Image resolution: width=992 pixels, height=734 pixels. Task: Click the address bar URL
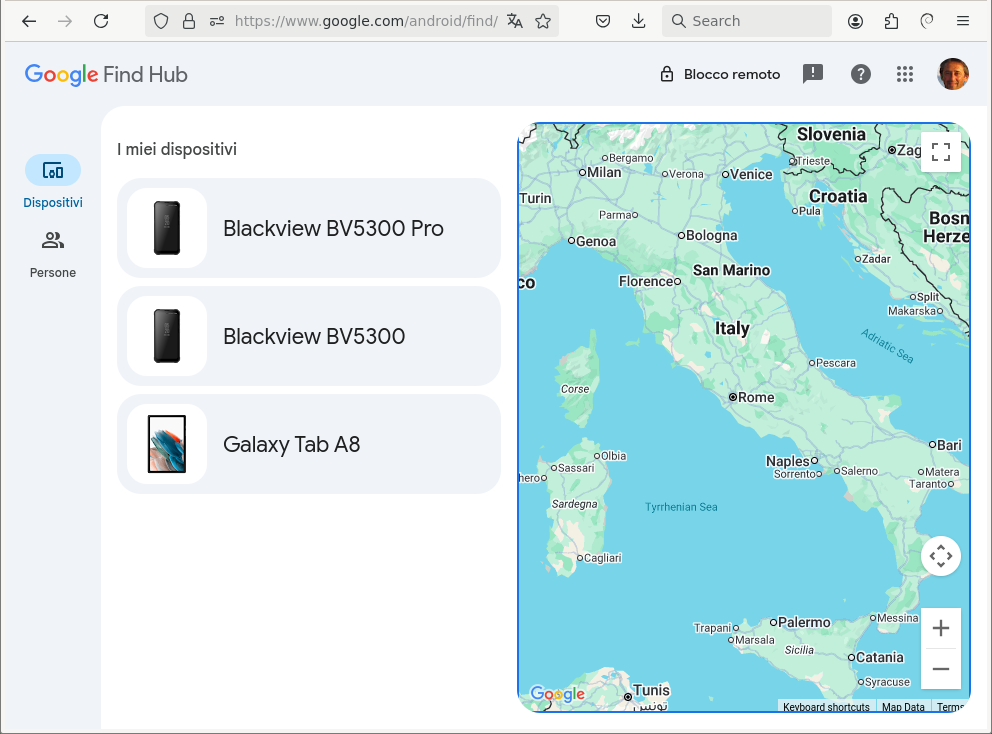[x=366, y=21]
